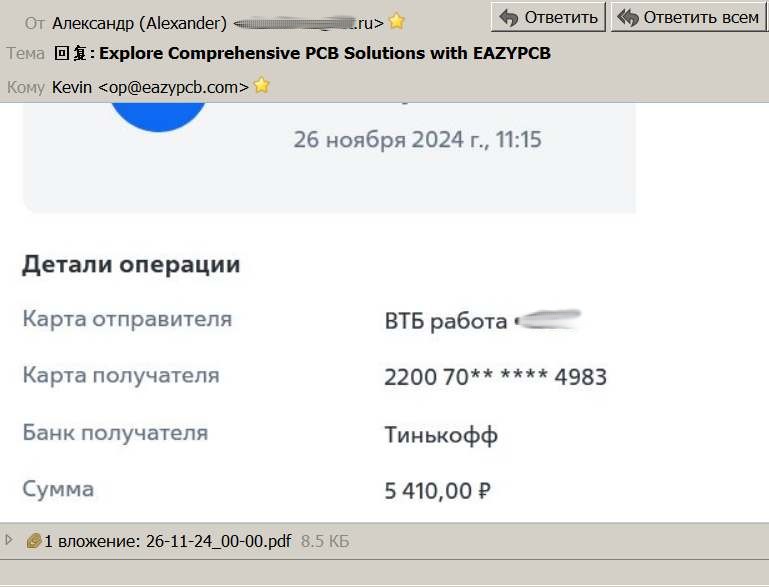Click the Кому field label
Viewport: 769px width, 587px height.
26,87
